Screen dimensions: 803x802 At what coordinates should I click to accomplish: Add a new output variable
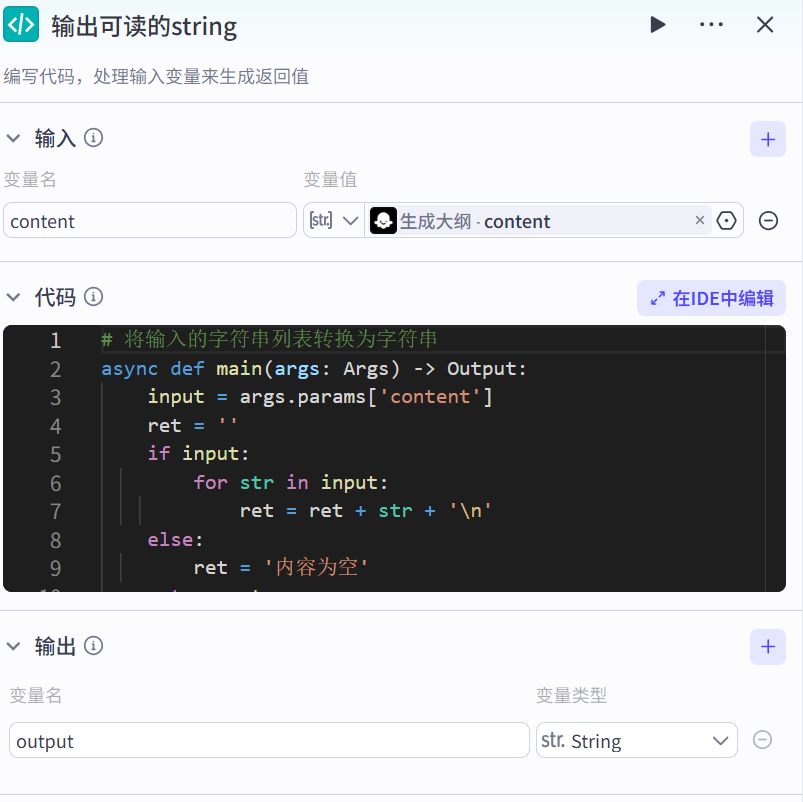(x=767, y=647)
